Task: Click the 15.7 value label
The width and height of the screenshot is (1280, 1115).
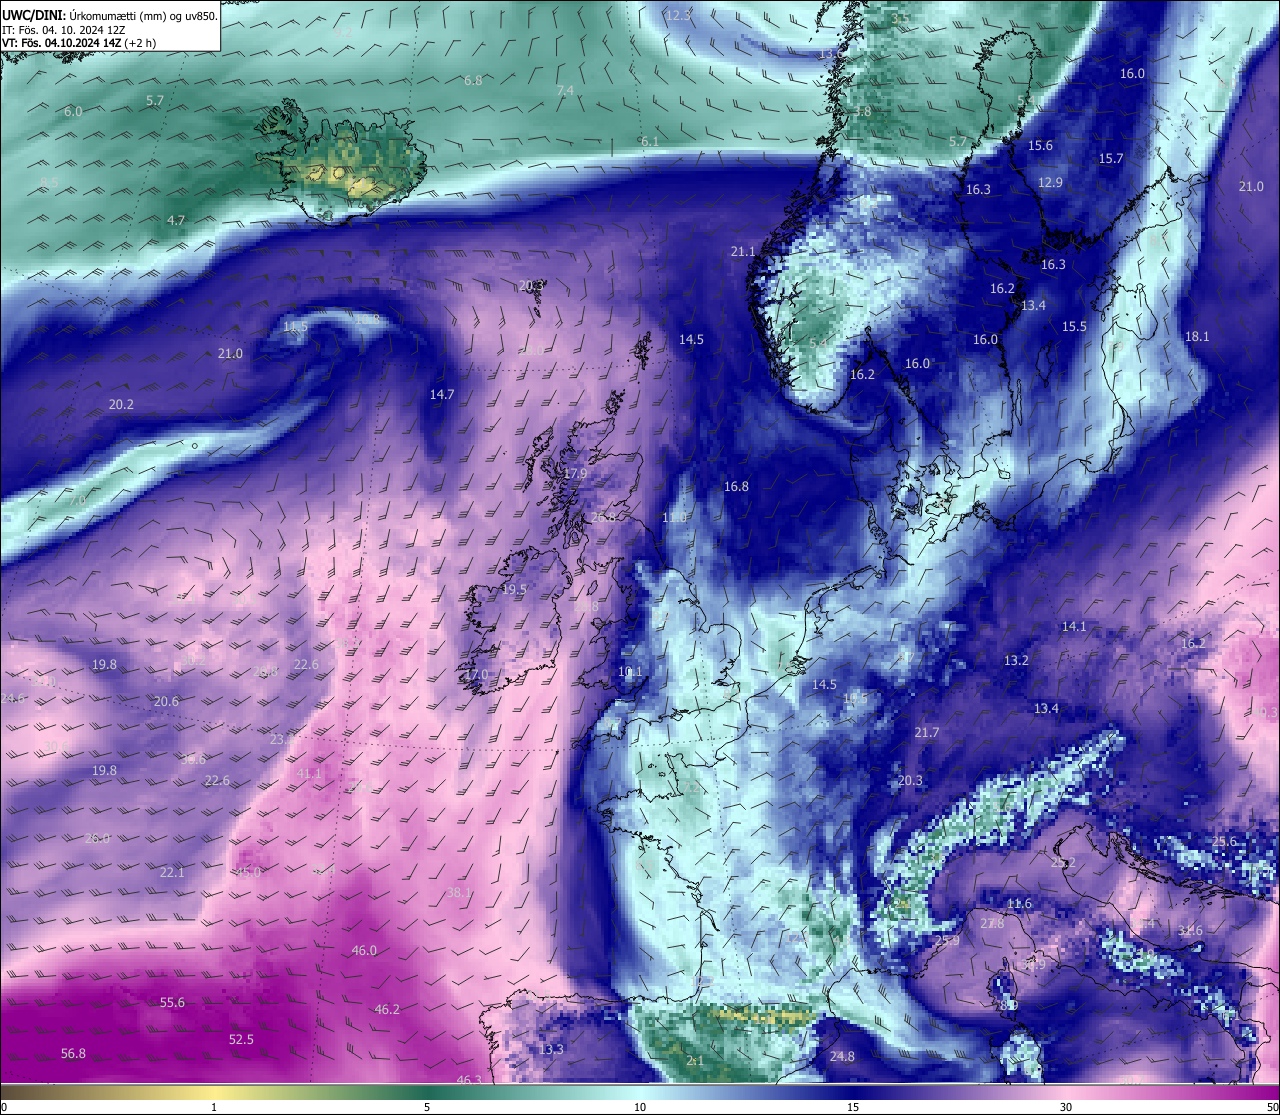Action: [1111, 158]
